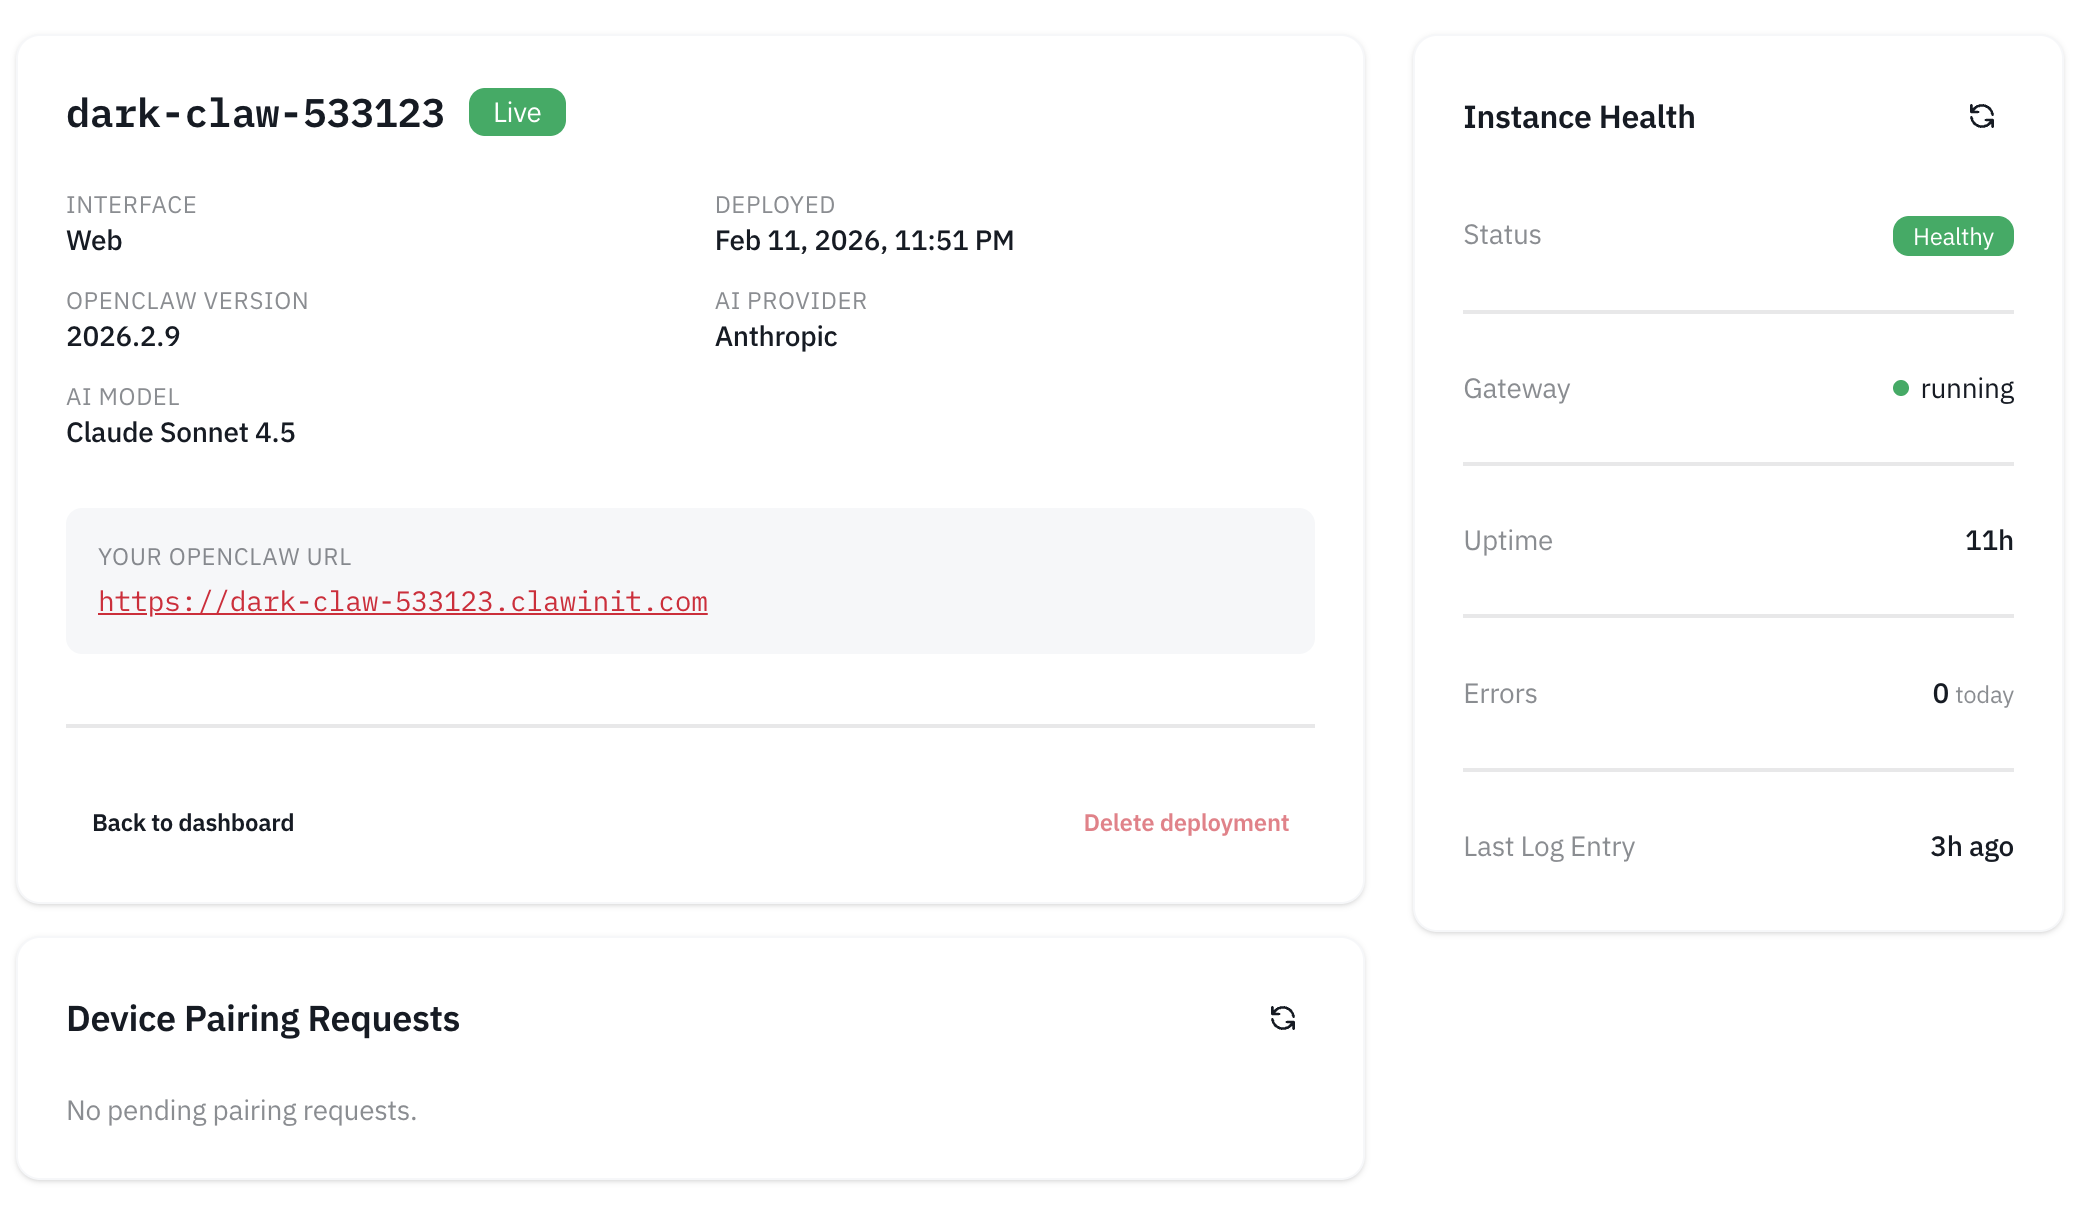Click the Claude Sonnet 4.5 model name
Screen dimensions: 2090x1212
(181, 432)
